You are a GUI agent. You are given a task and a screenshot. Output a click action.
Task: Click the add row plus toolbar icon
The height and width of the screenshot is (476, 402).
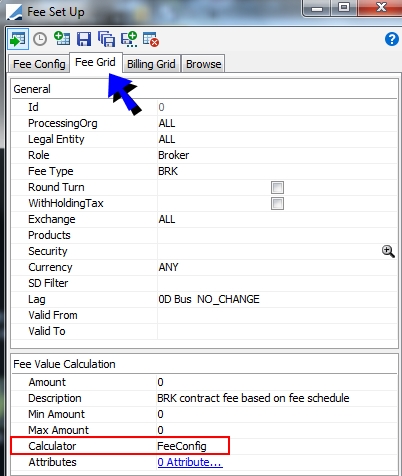point(129,39)
